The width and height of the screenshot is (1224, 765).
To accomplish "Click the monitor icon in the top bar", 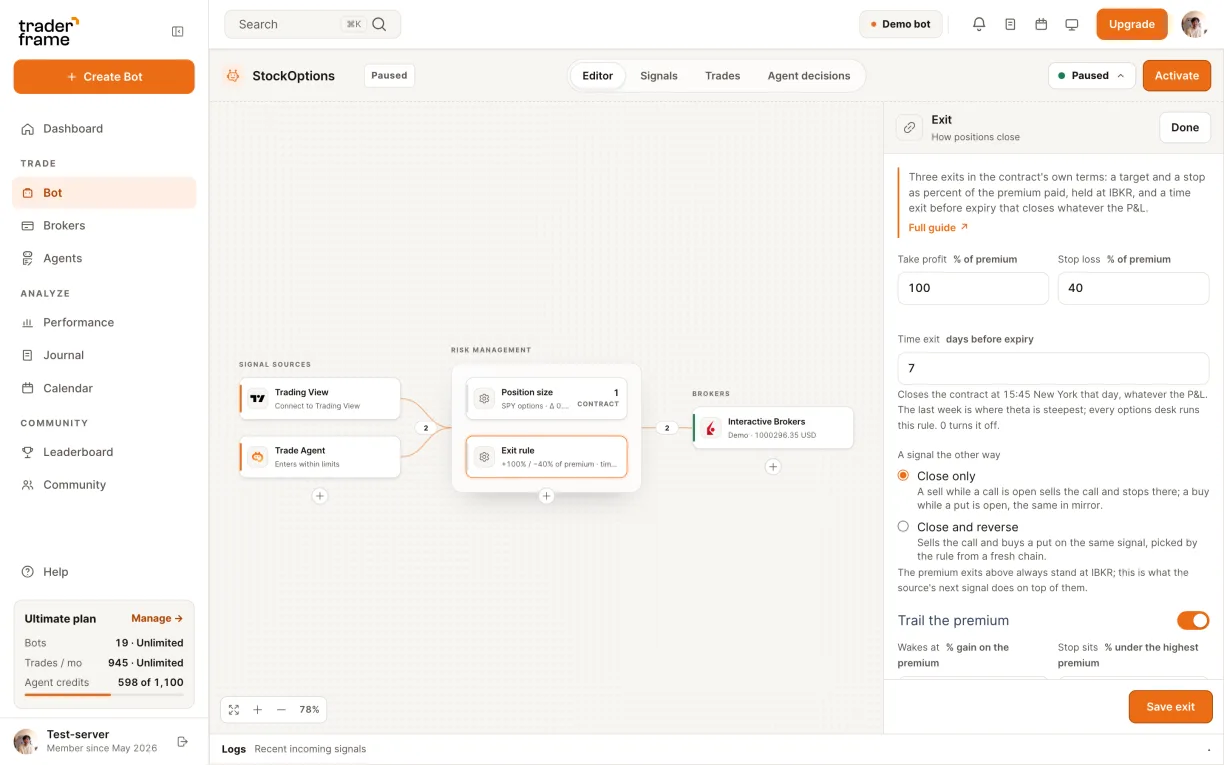I will click(x=1072, y=24).
